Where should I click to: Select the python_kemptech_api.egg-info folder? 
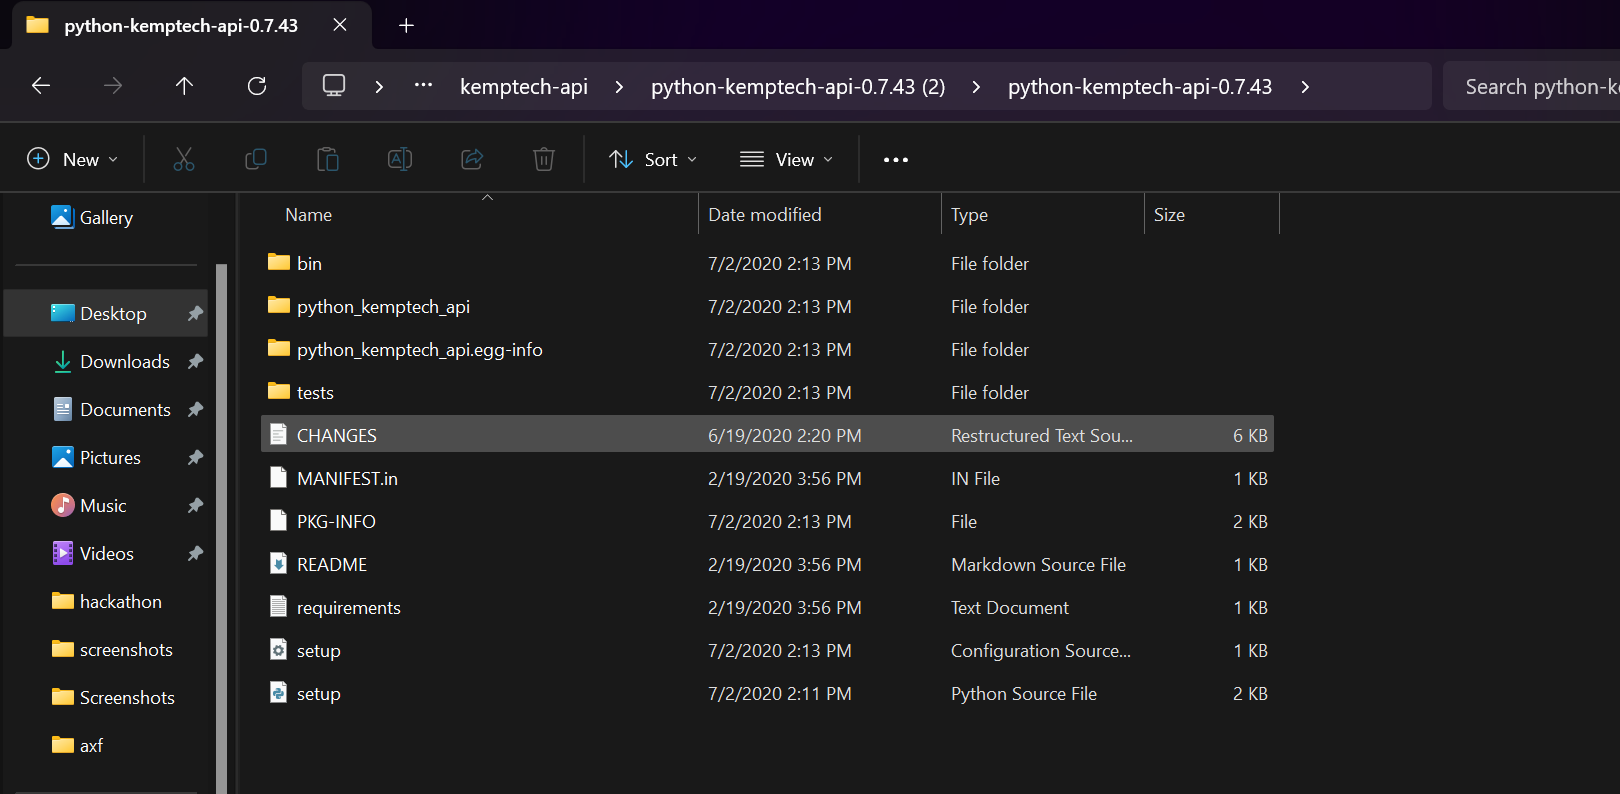(x=767, y=350)
